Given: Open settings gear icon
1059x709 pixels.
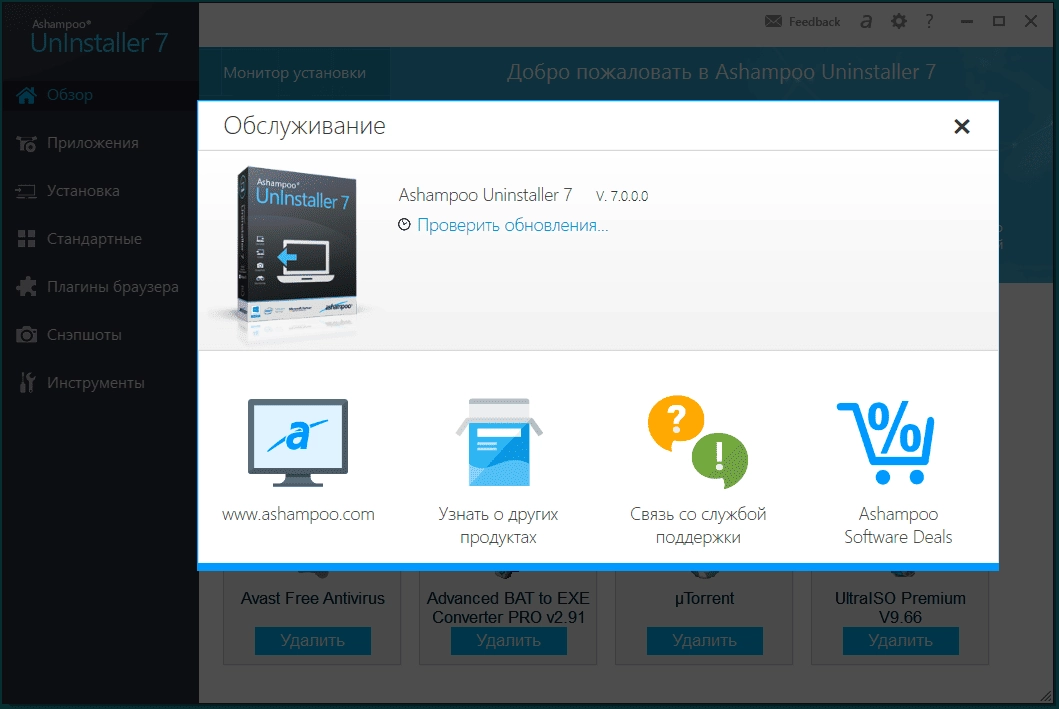Looking at the screenshot, I should click(x=898, y=22).
